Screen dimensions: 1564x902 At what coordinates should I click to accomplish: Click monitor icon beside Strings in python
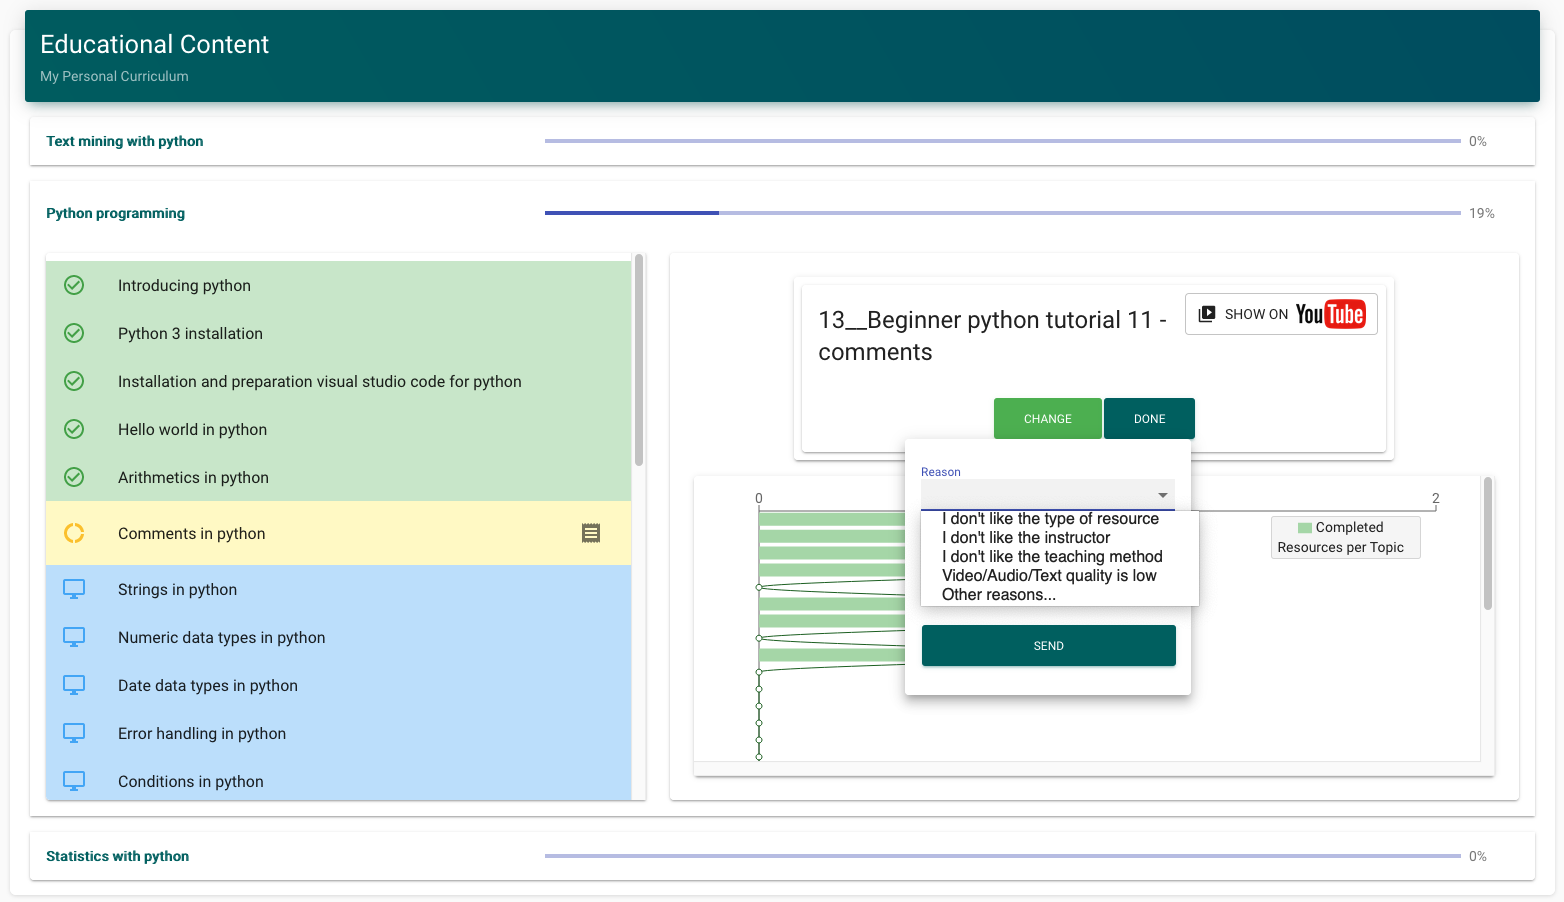tap(74, 589)
